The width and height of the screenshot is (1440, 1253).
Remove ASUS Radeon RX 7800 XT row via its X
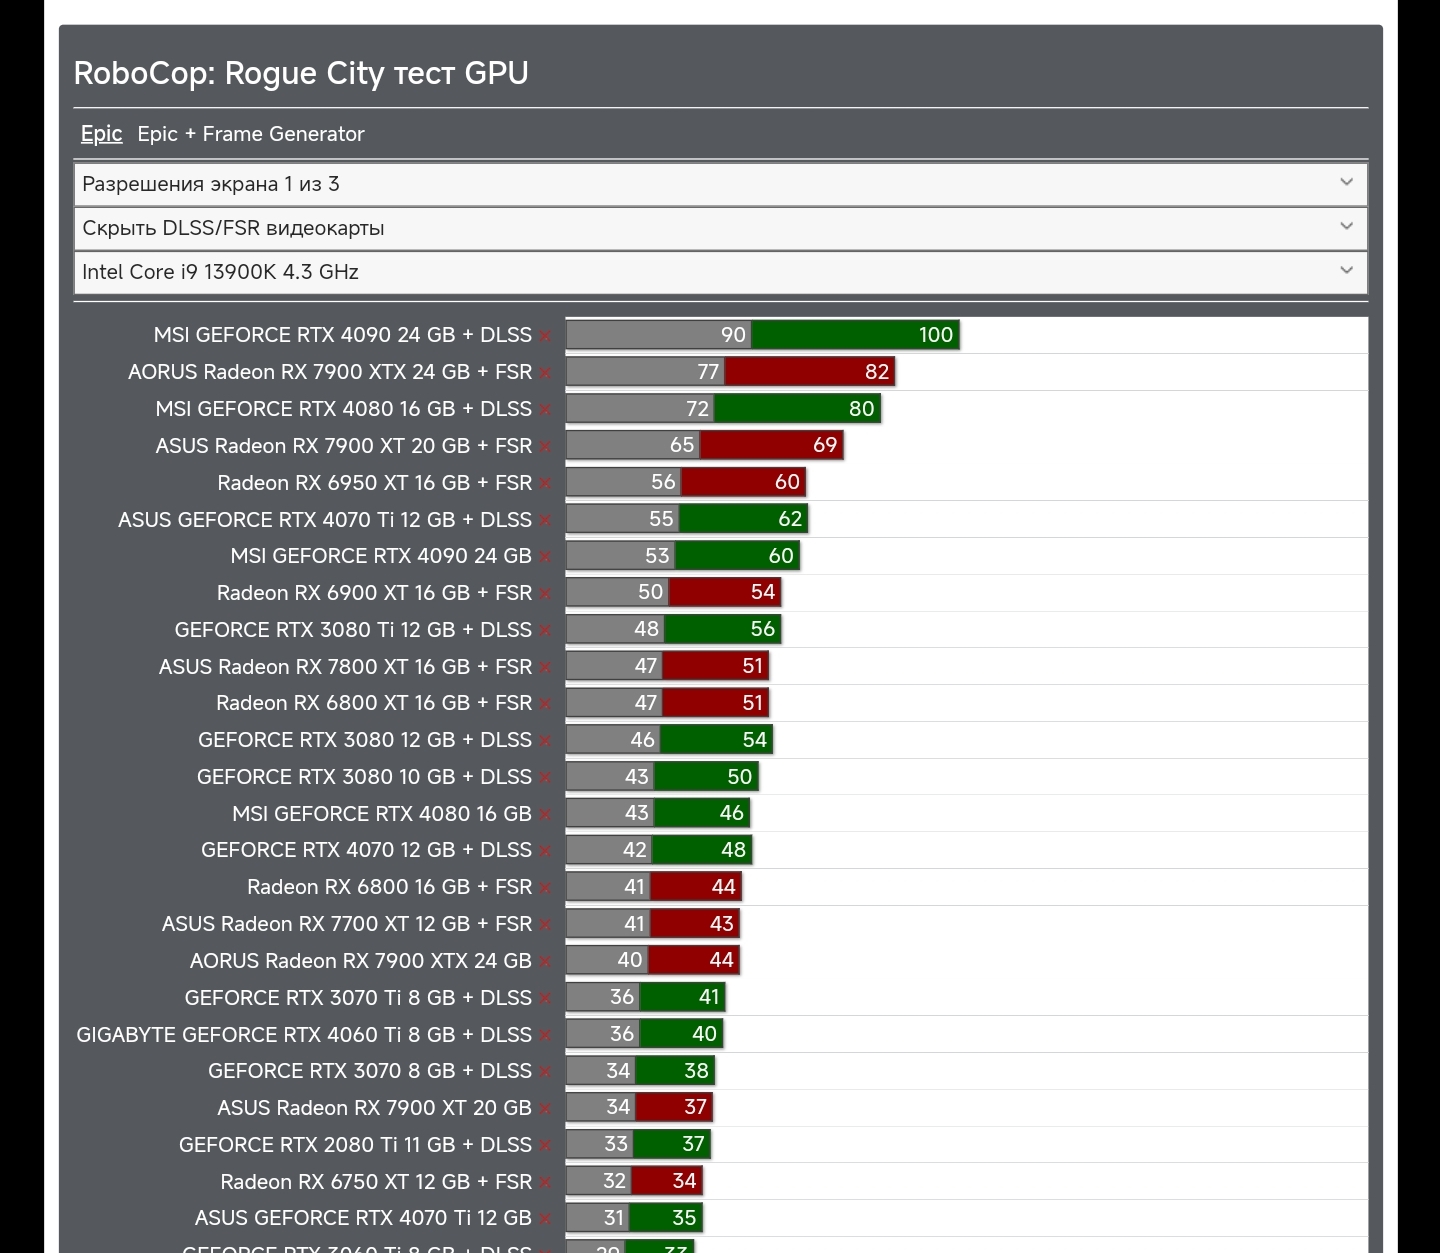545,669
